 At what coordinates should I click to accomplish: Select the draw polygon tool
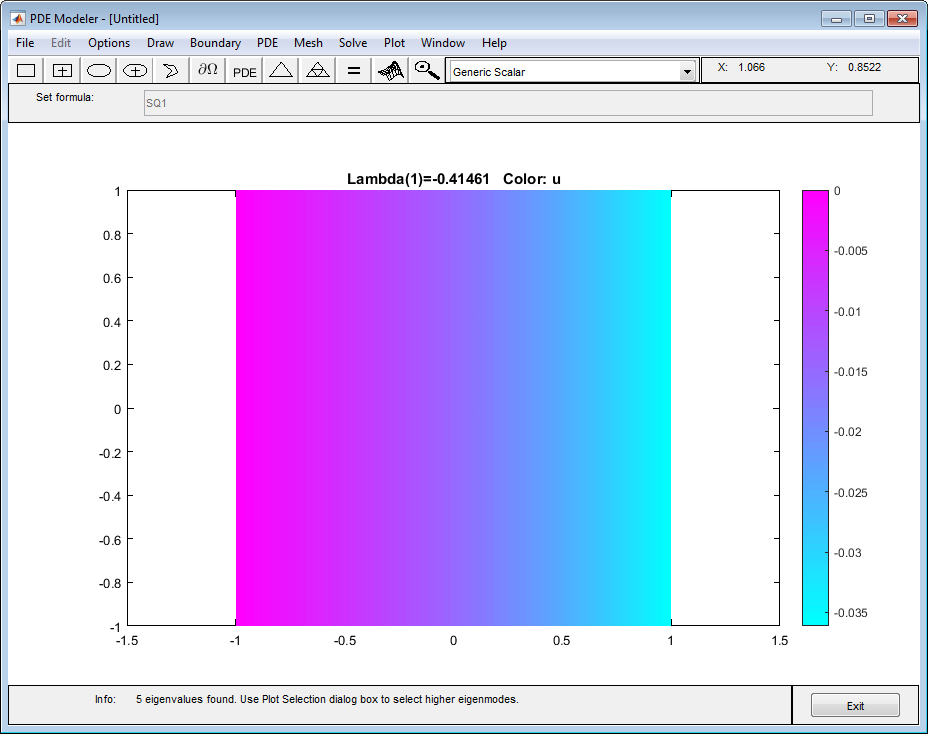click(171, 71)
